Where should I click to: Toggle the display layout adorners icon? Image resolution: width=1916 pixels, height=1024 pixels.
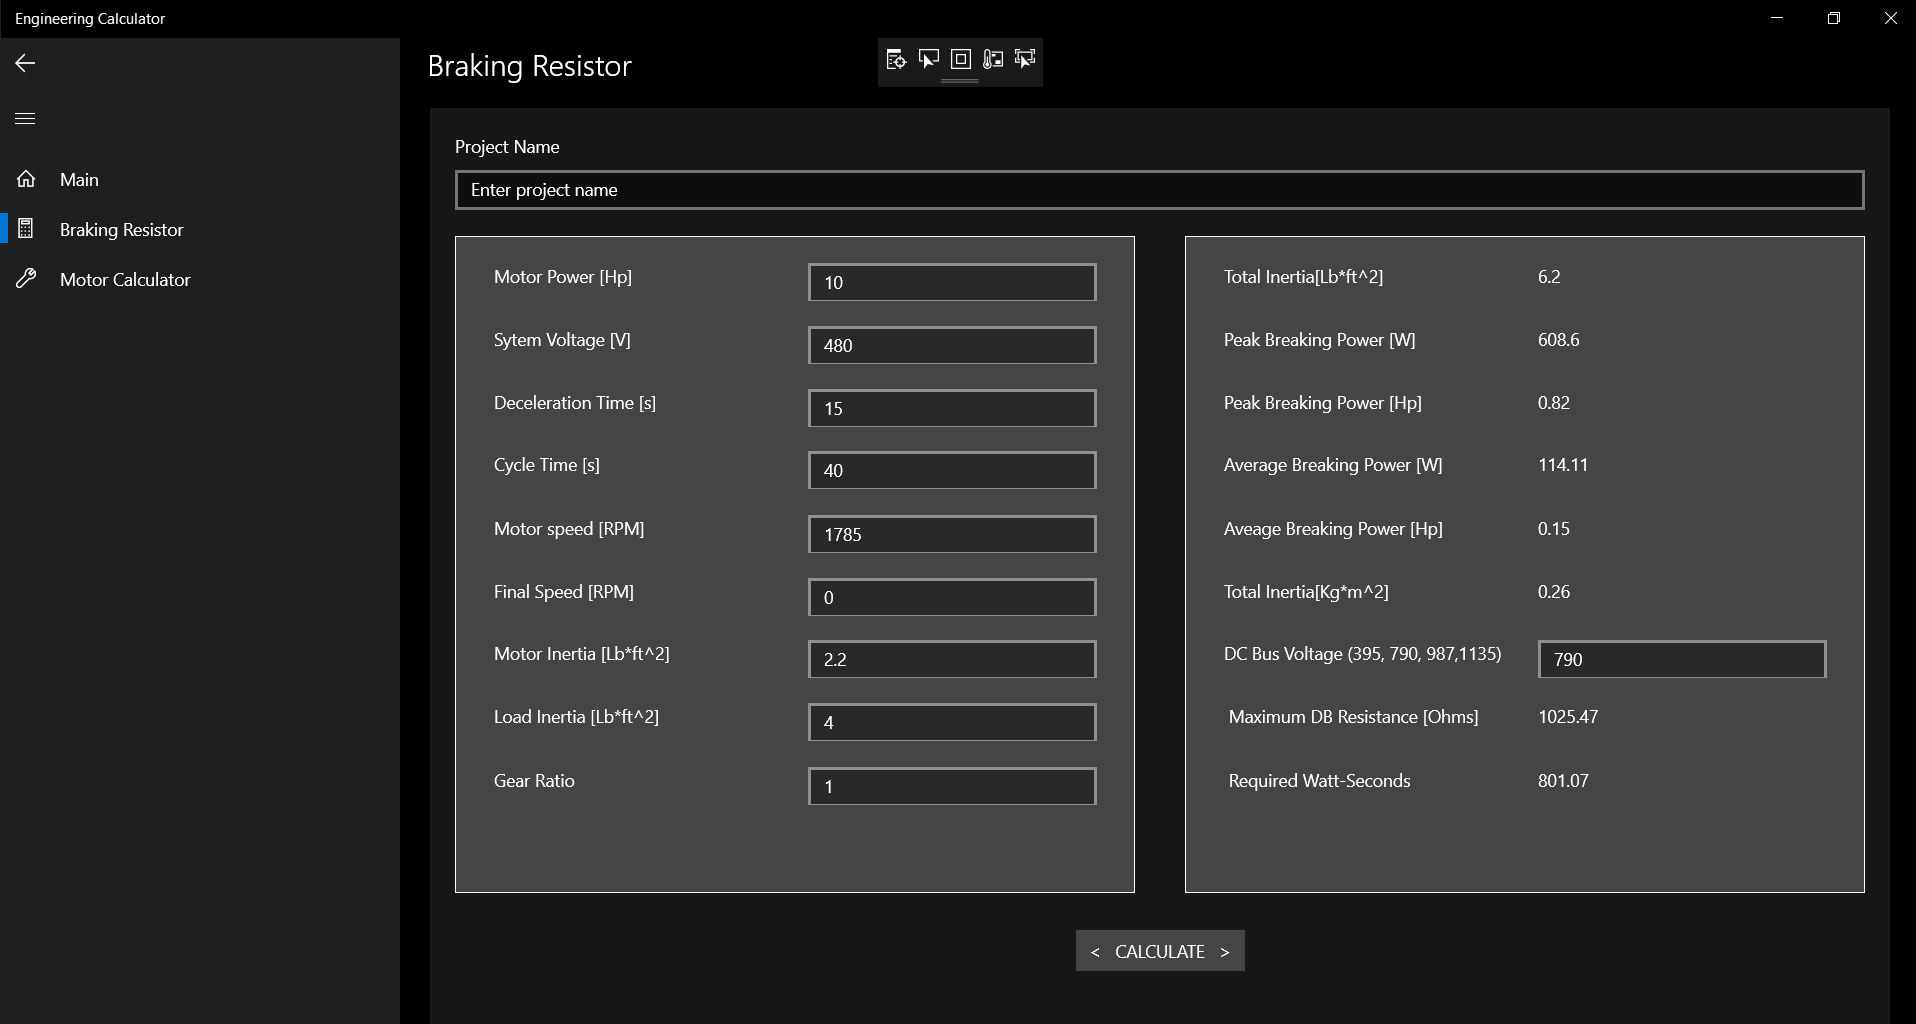click(x=961, y=59)
